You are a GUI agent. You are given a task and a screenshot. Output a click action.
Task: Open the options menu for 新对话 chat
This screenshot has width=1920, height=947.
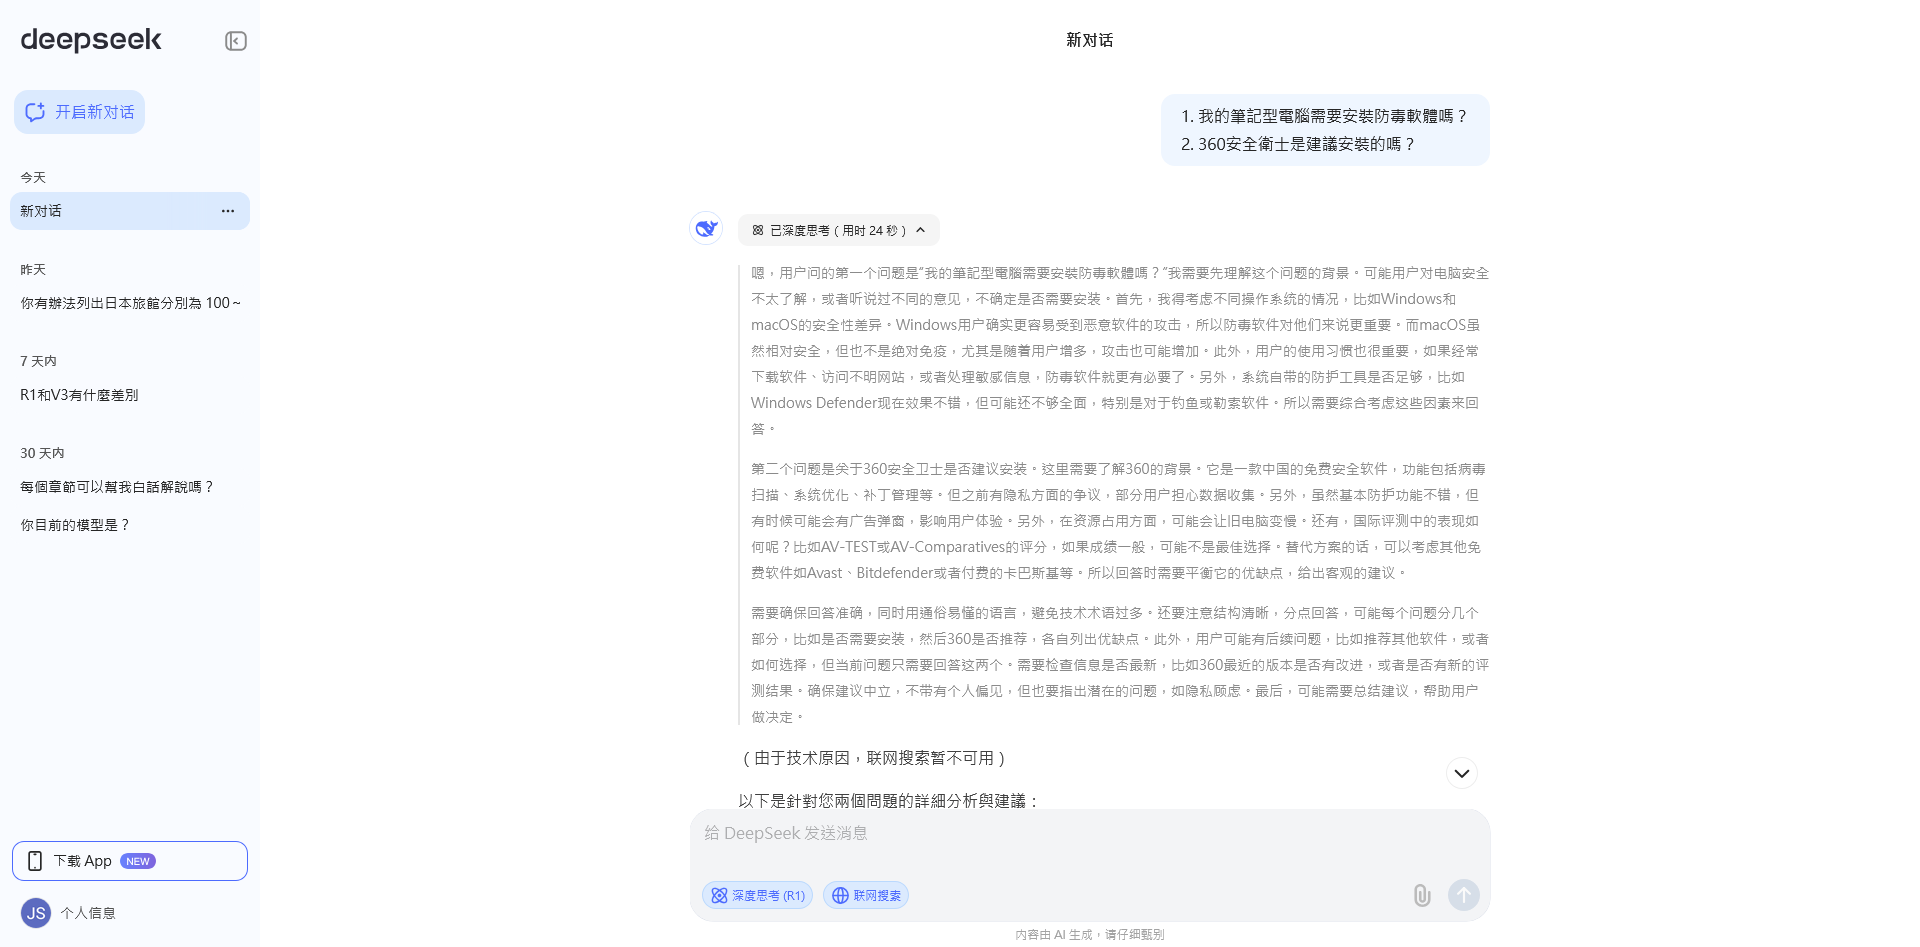(228, 211)
